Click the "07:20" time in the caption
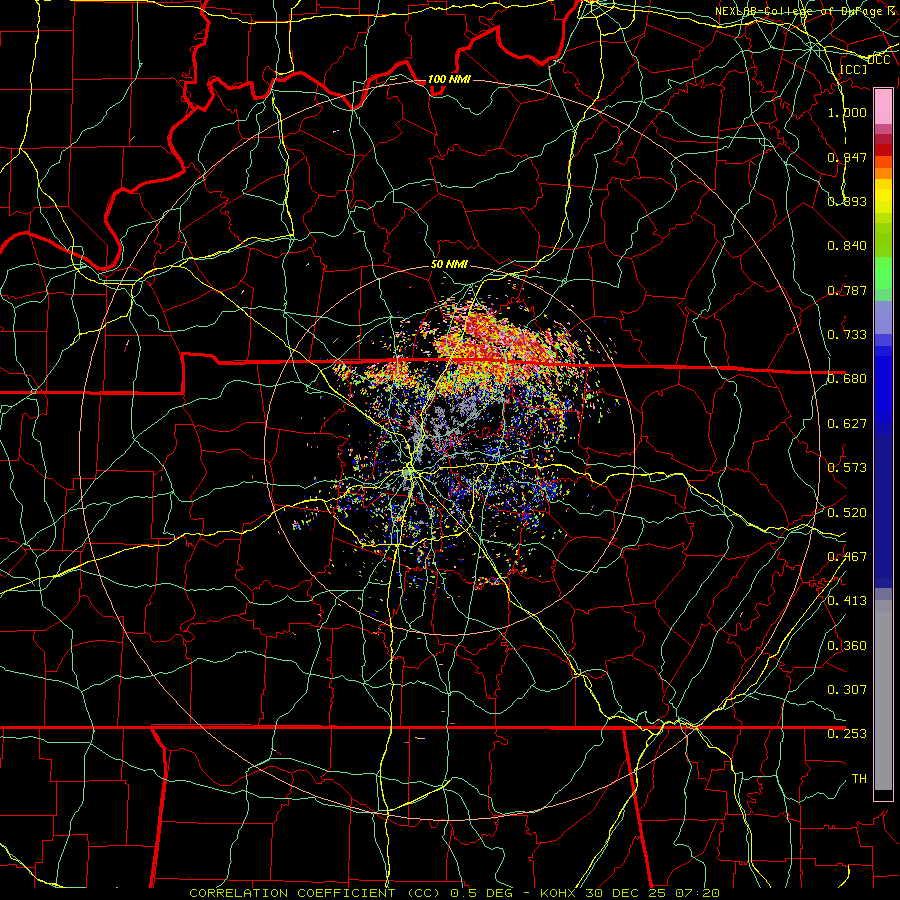Screen dimensions: 900x900 point(697,893)
